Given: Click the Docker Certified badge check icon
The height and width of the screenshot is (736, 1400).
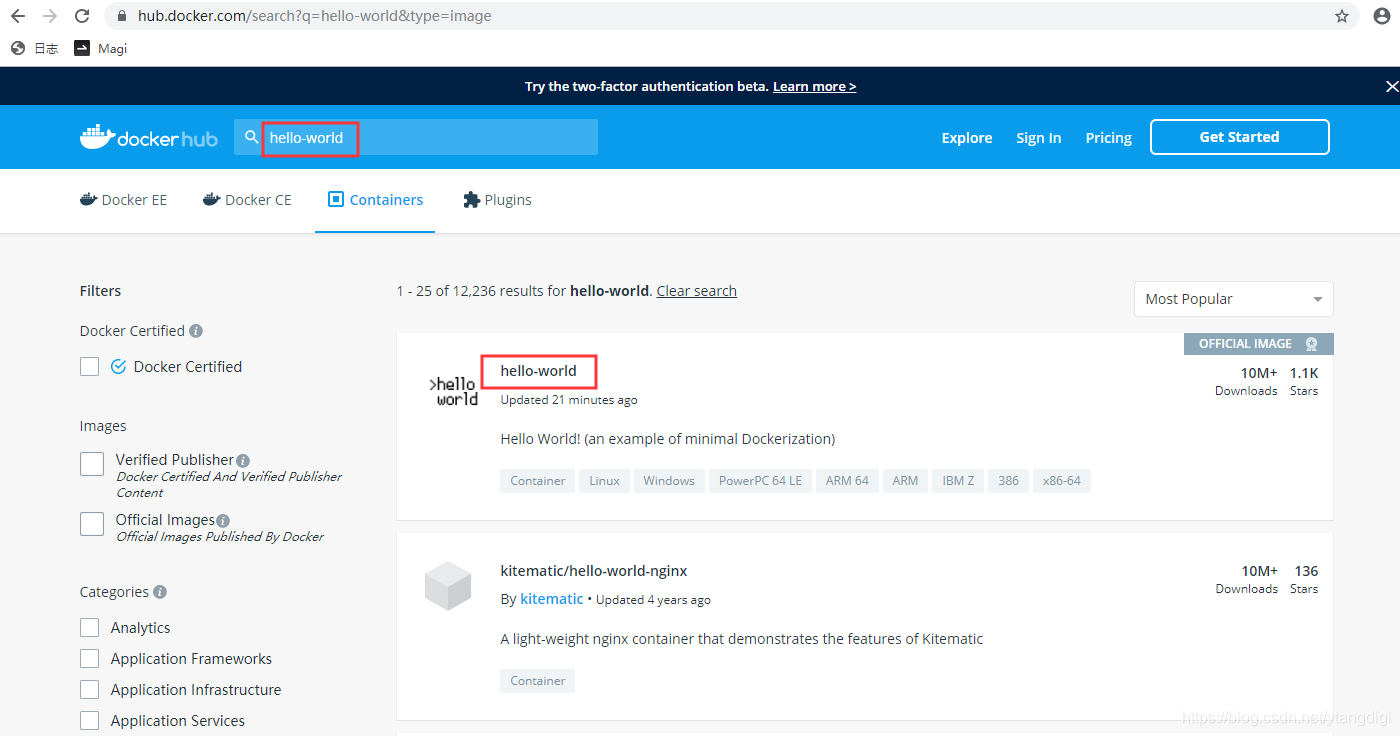Looking at the screenshot, I should tap(118, 367).
